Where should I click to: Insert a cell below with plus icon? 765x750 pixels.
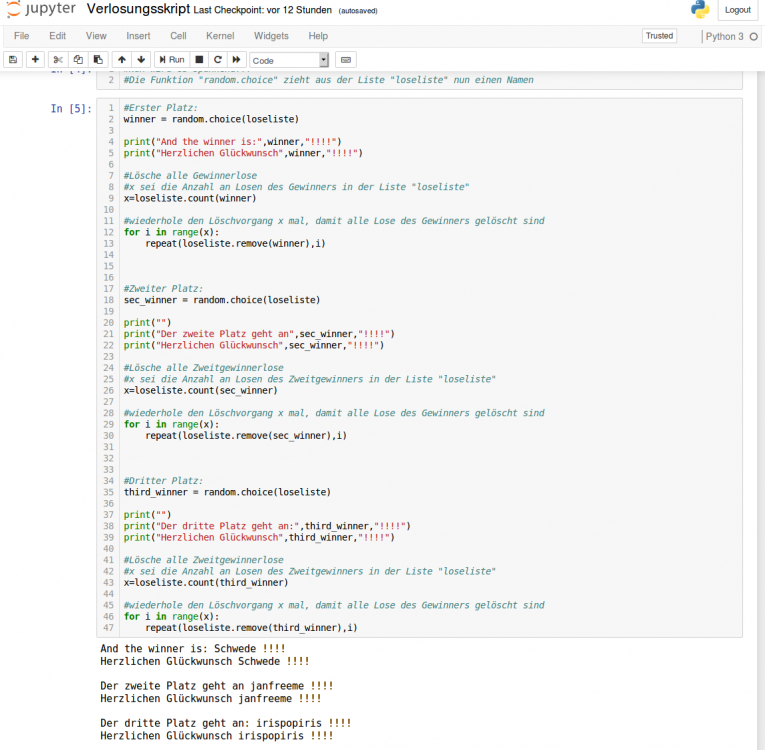pyautogui.click(x=35, y=60)
